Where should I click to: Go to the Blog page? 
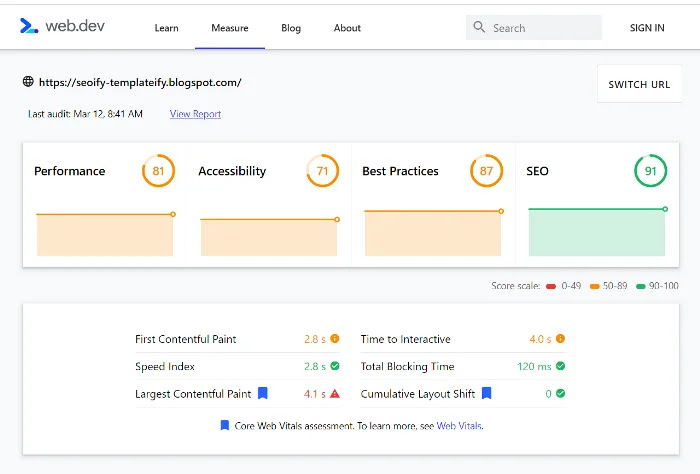click(x=291, y=28)
